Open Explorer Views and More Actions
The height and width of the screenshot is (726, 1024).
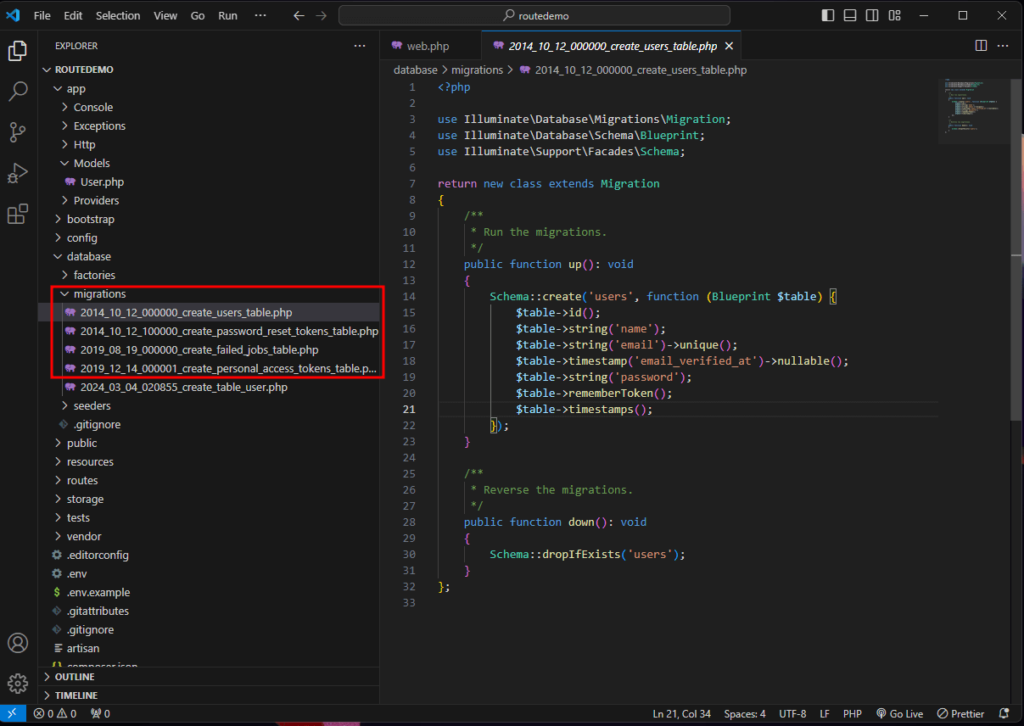point(360,46)
